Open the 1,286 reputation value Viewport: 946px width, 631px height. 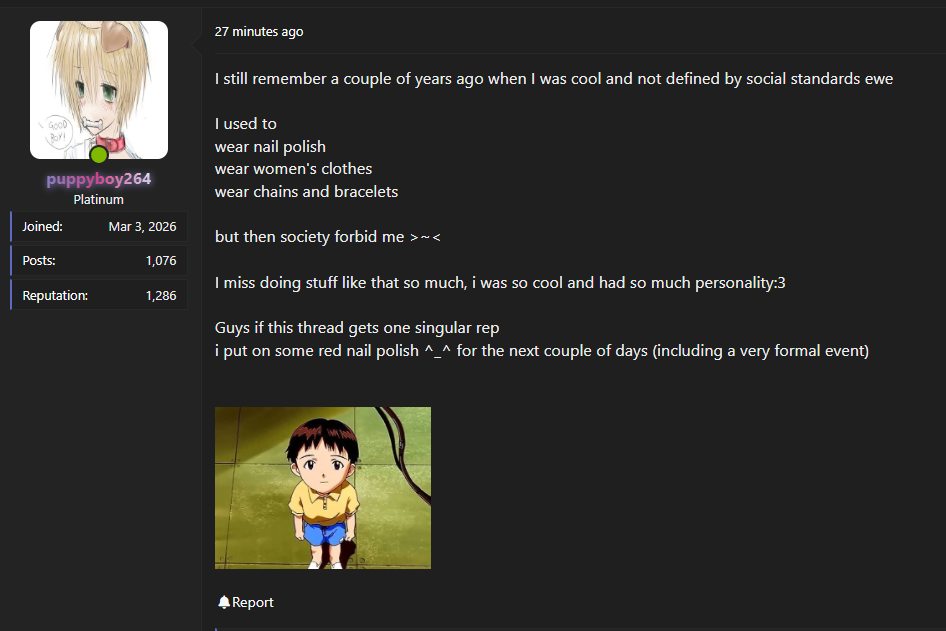tap(161, 296)
